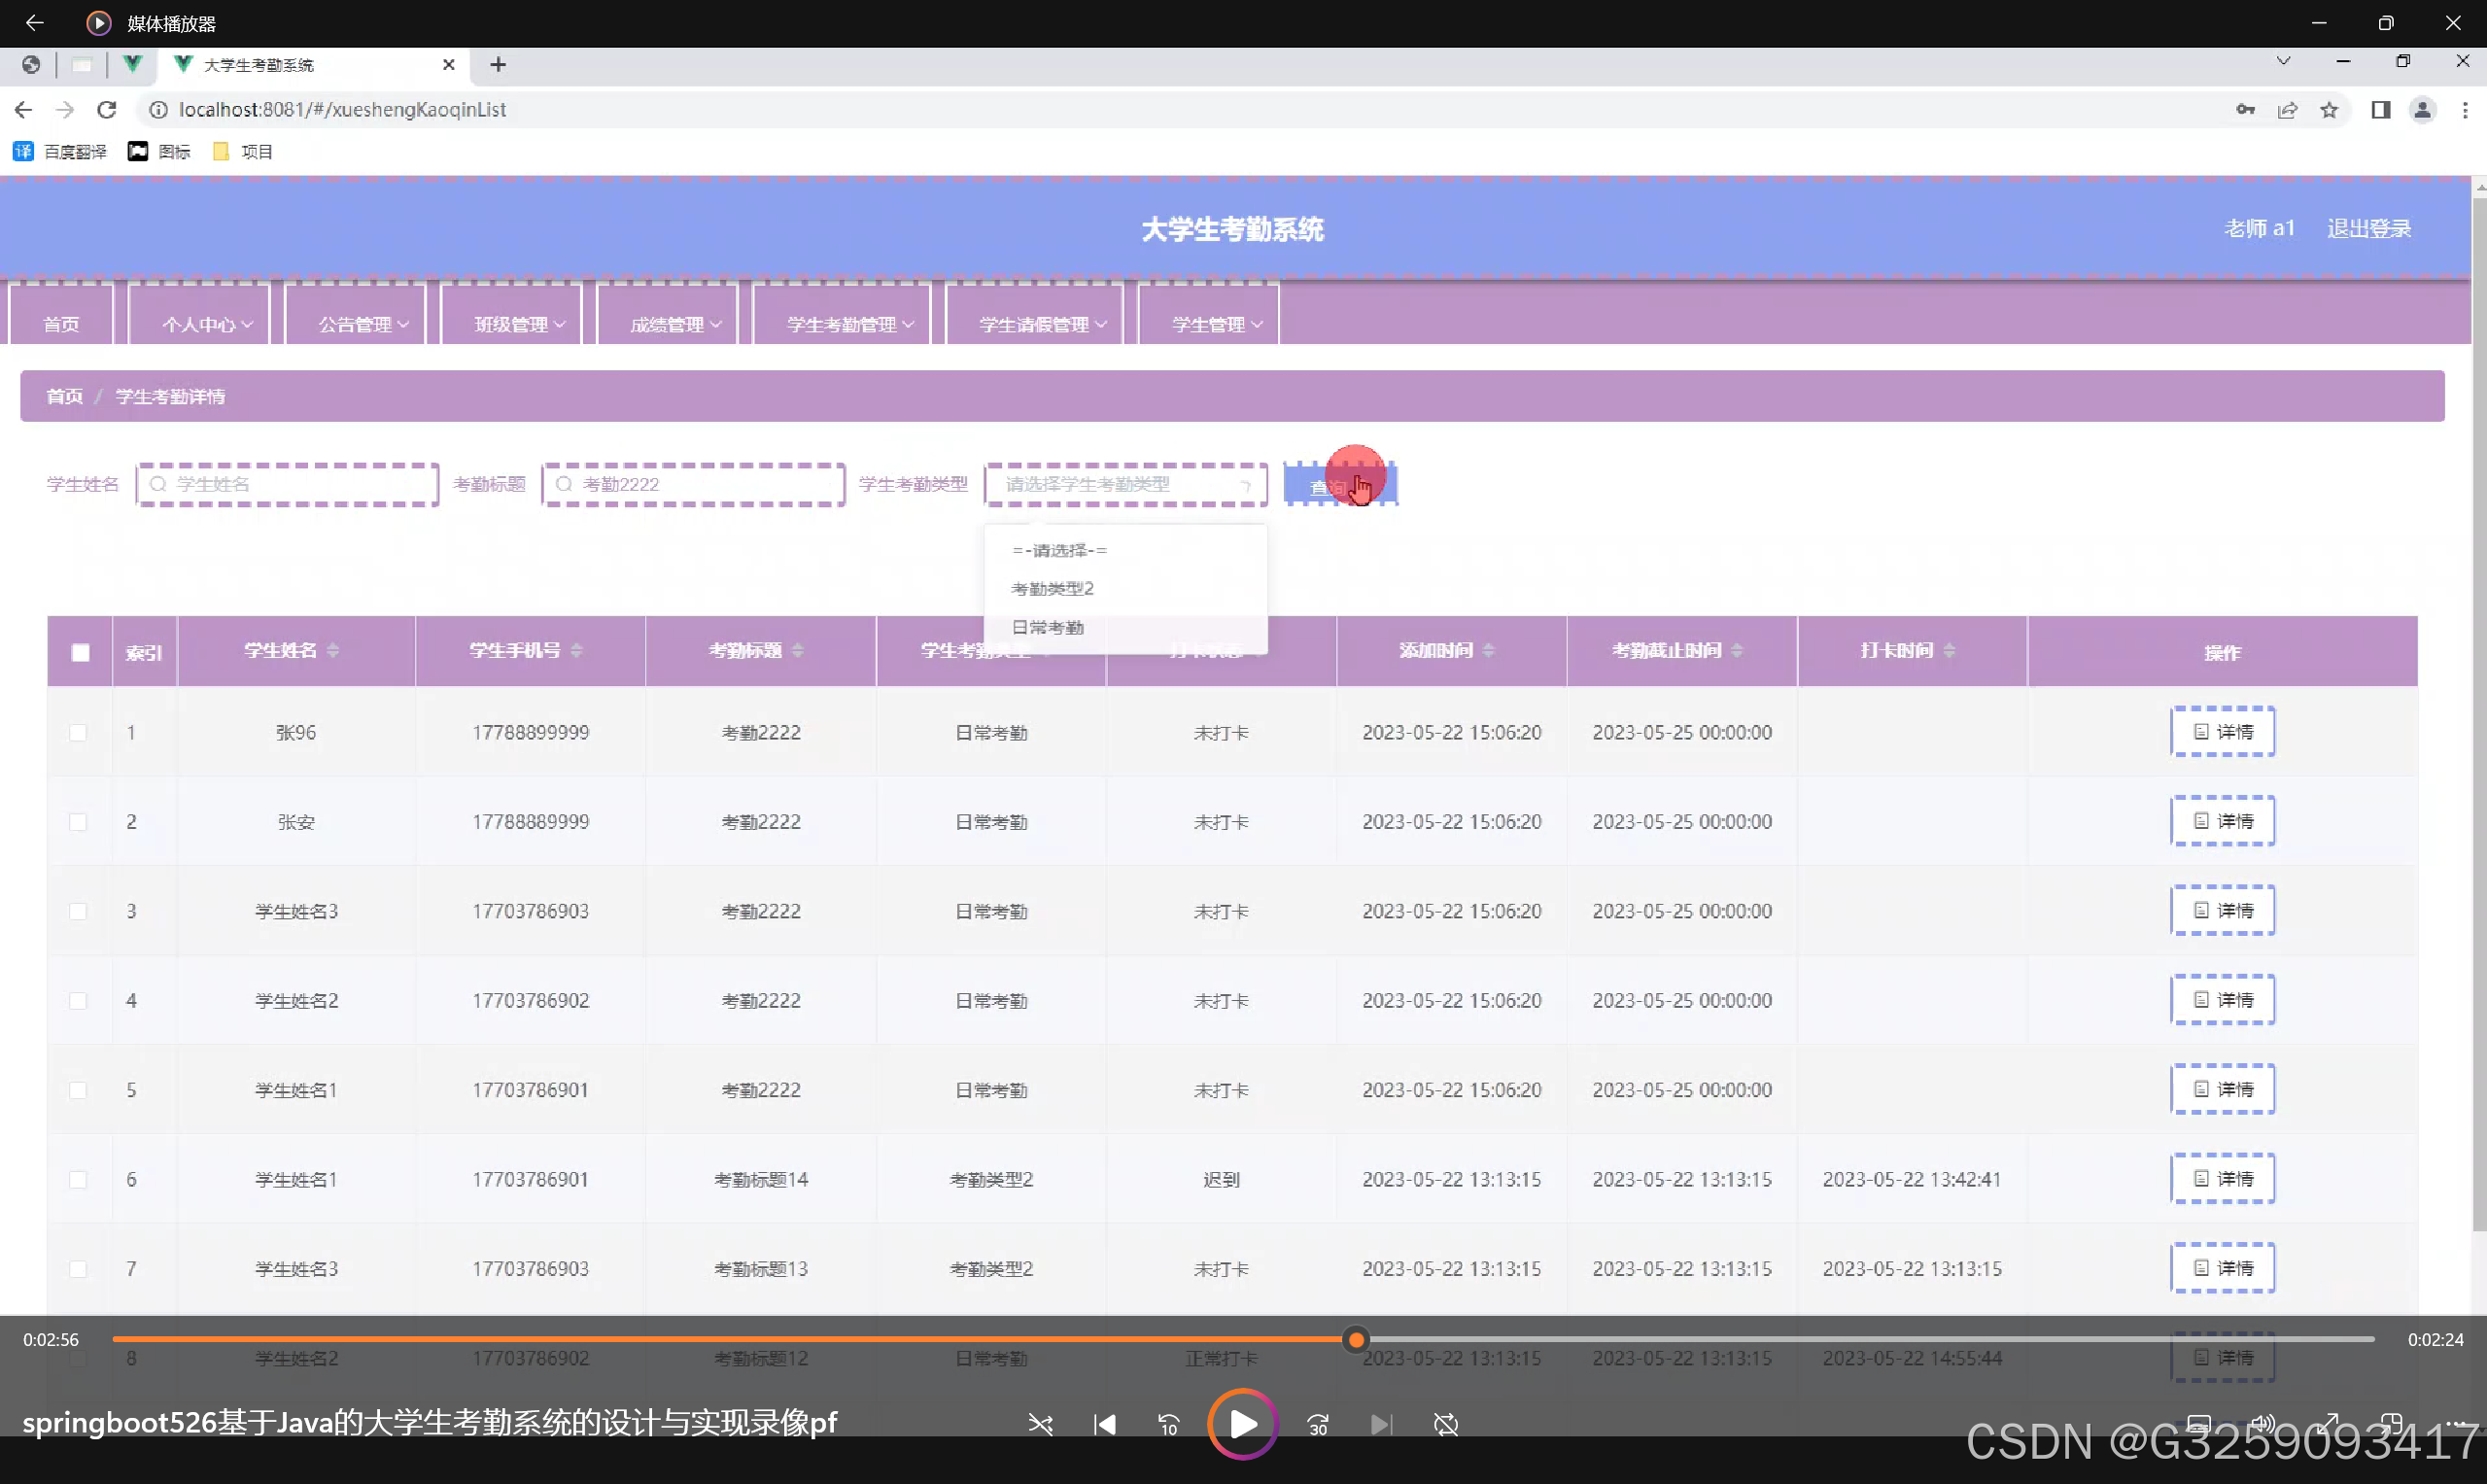Click skip forward 30 seconds icon
The width and height of the screenshot is (2487, 1484).
(x=1318, y=1424)
